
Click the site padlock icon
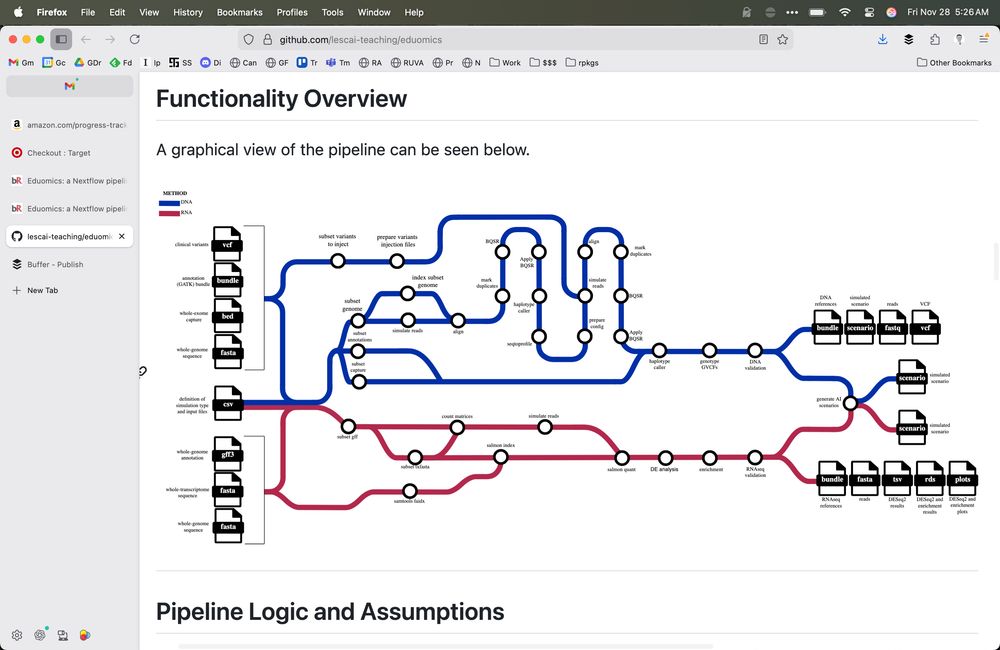pyautogui.click(x=267, y=40)
